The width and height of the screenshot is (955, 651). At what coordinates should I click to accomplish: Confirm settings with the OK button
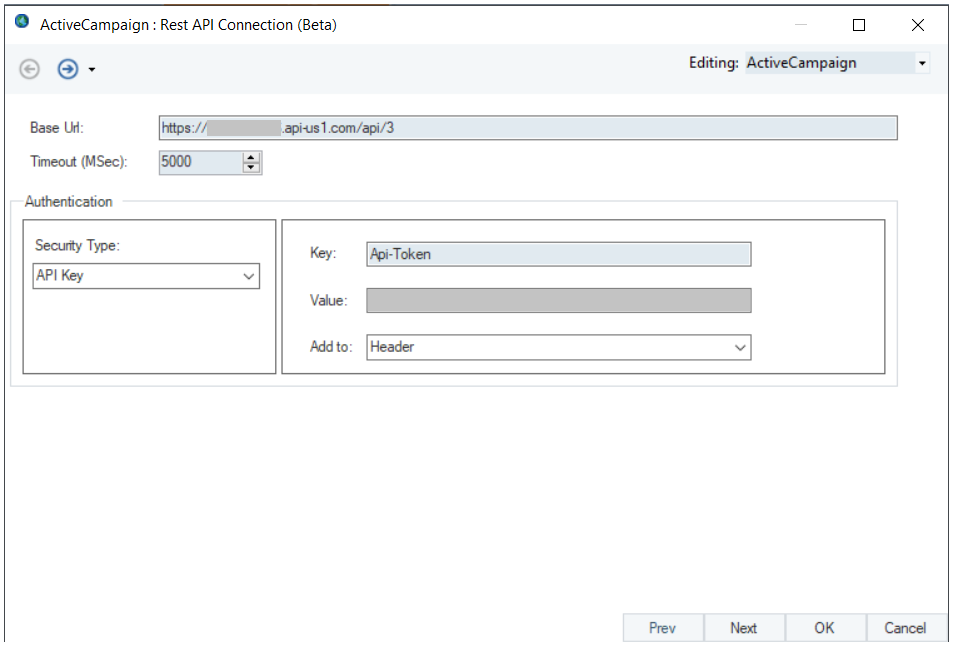(824, 628)
